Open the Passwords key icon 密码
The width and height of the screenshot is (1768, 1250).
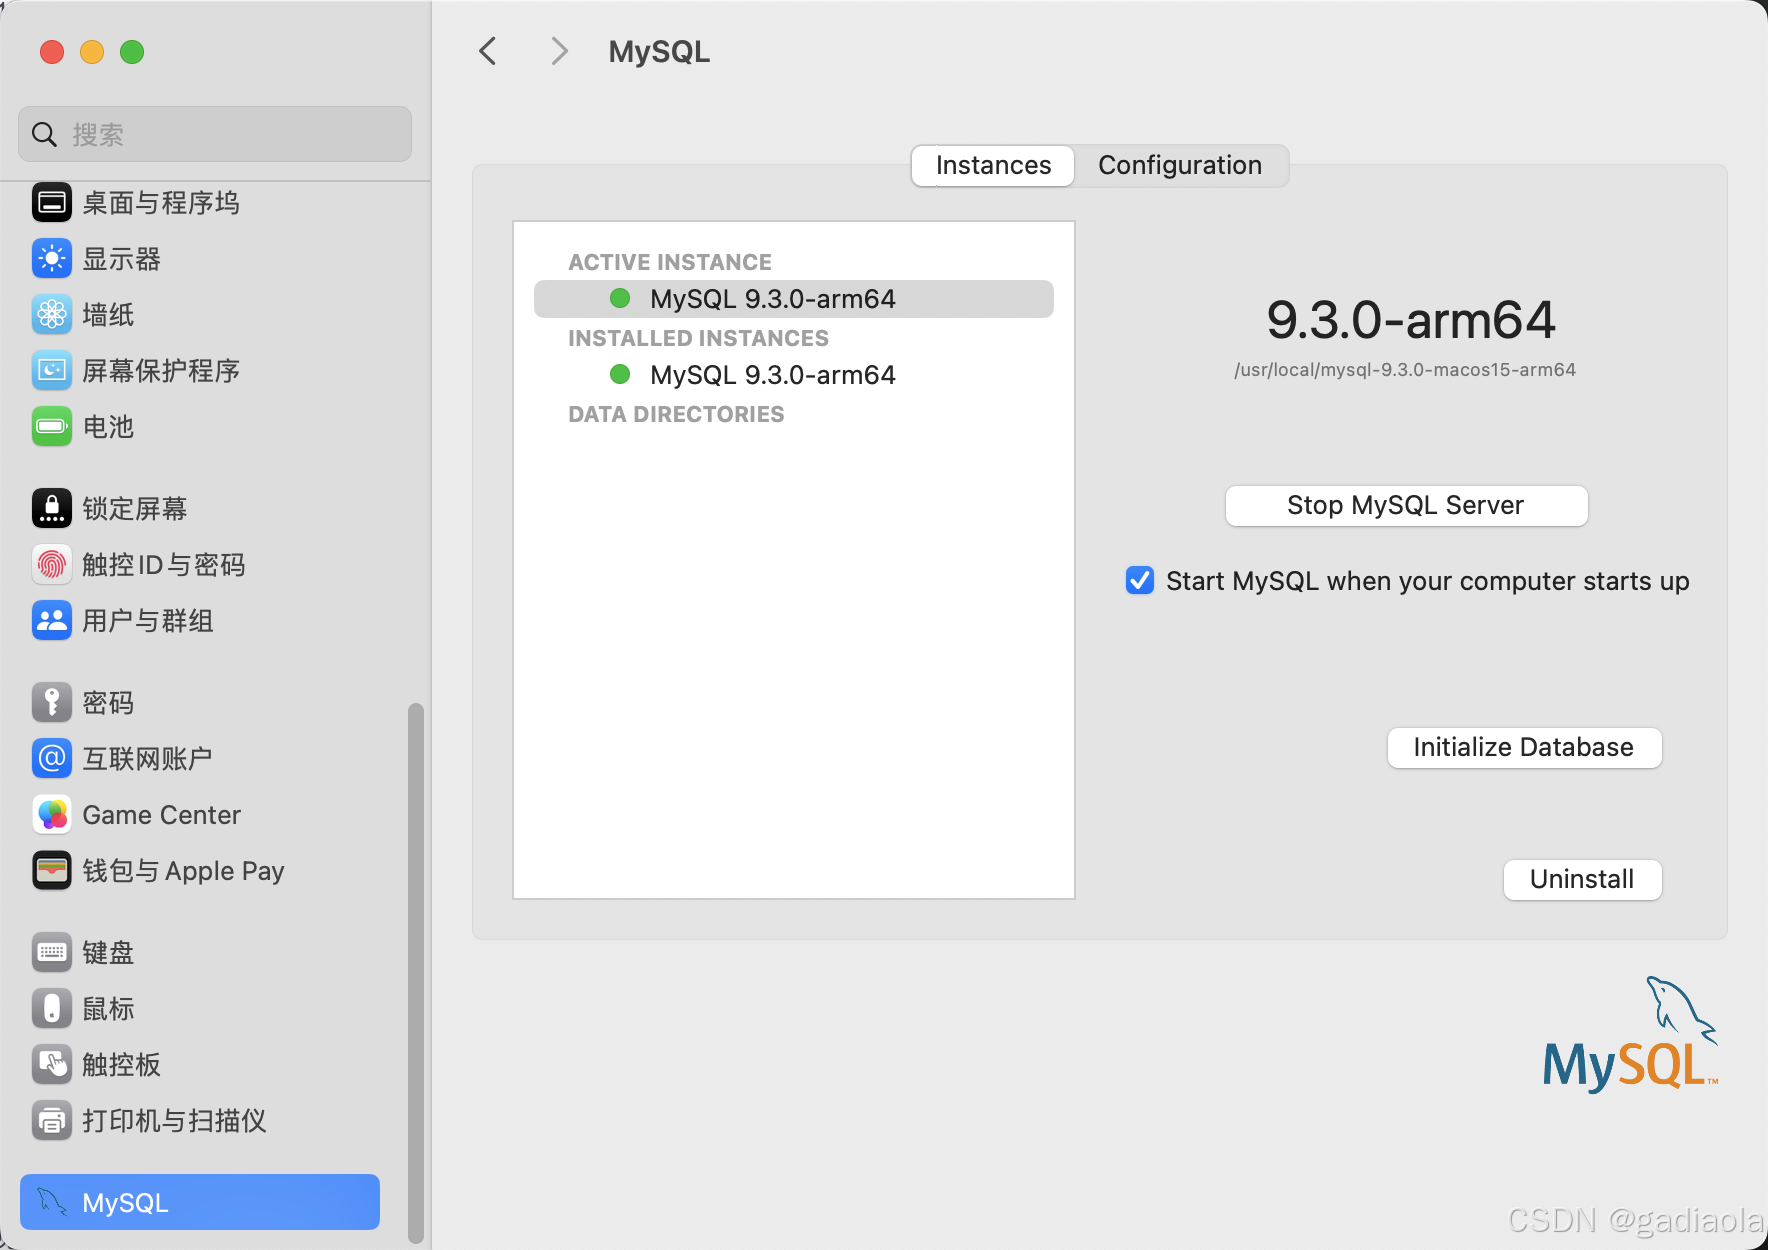pos(52,703)
